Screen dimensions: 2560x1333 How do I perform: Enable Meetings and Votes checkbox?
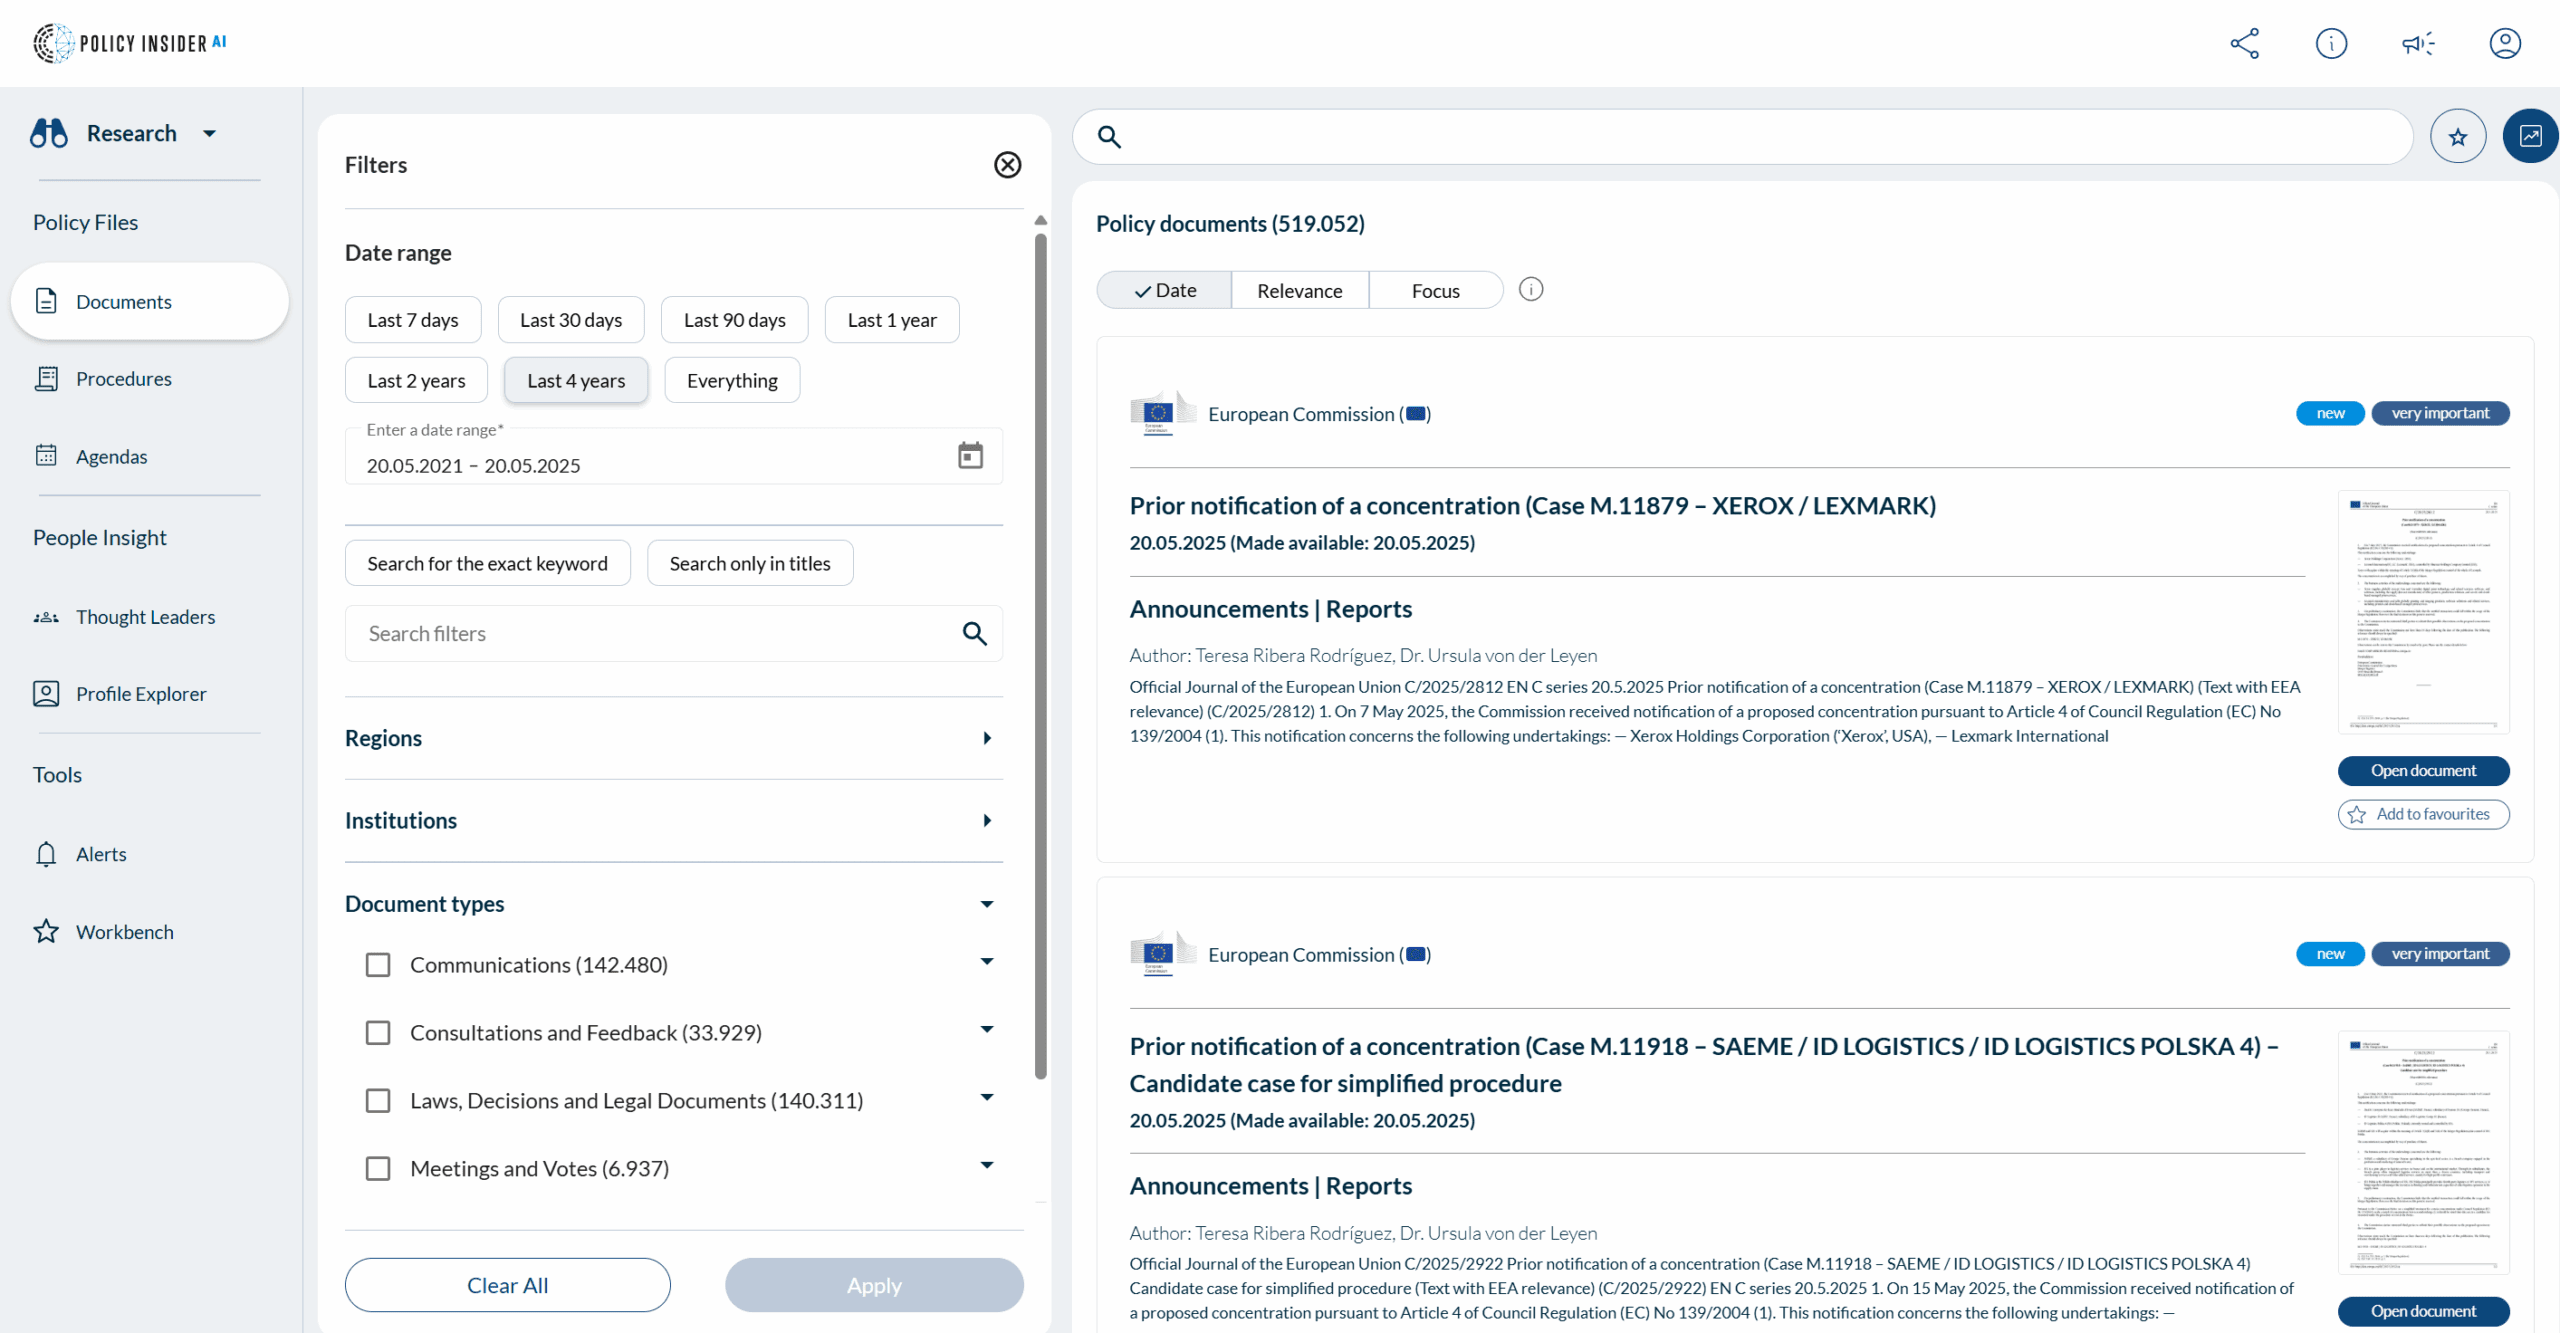tap(378, 1169)
